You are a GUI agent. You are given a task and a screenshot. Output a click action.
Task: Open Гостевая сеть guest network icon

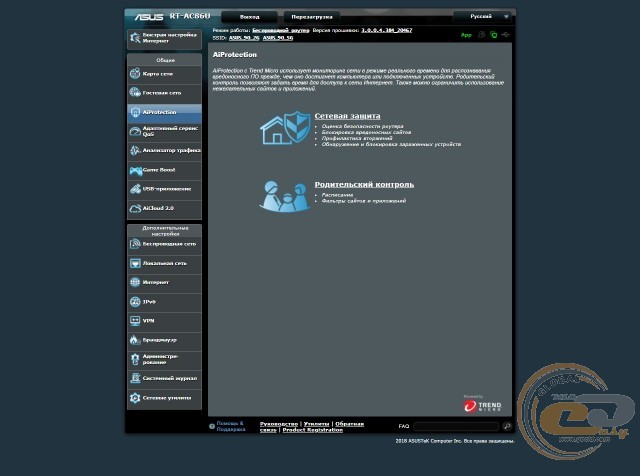coord(135,93)
